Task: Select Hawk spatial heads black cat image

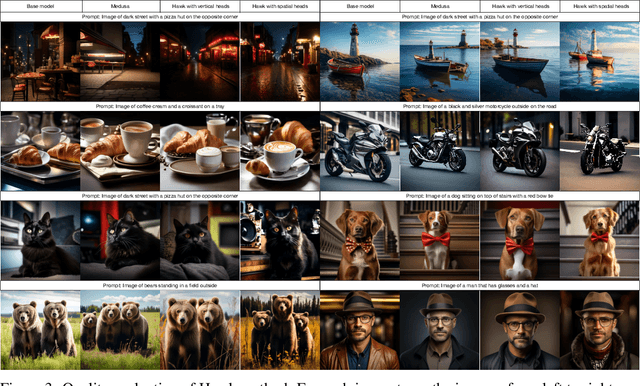Action: [280, 240]
